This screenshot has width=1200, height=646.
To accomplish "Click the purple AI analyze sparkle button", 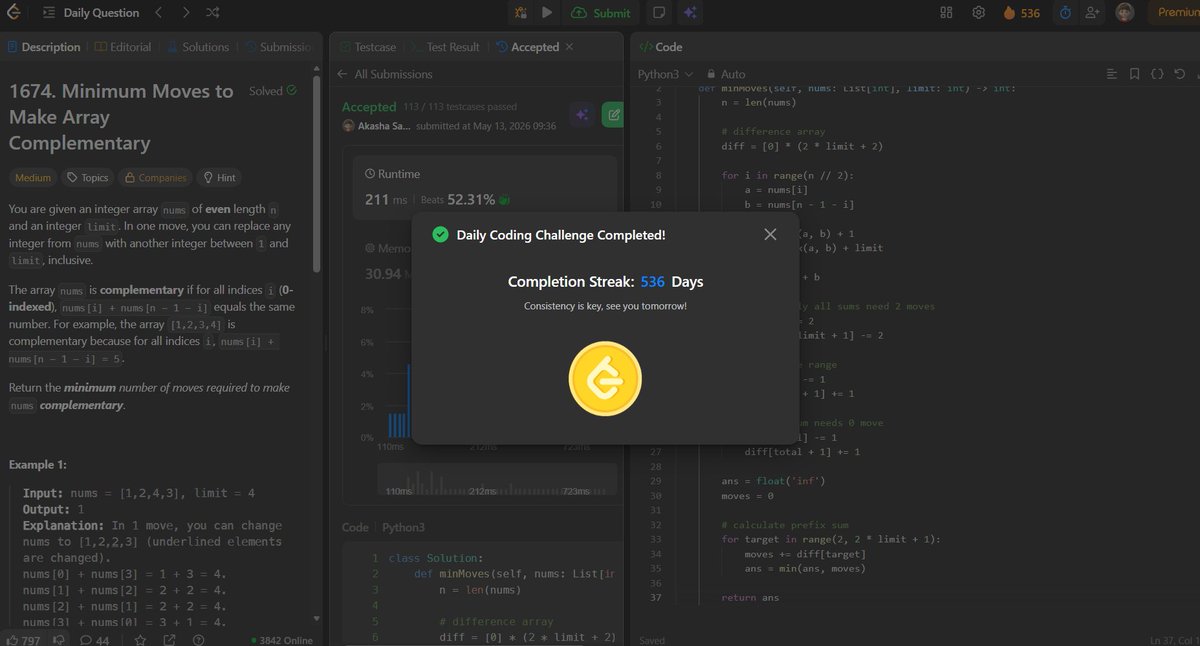I will [581, 114].
